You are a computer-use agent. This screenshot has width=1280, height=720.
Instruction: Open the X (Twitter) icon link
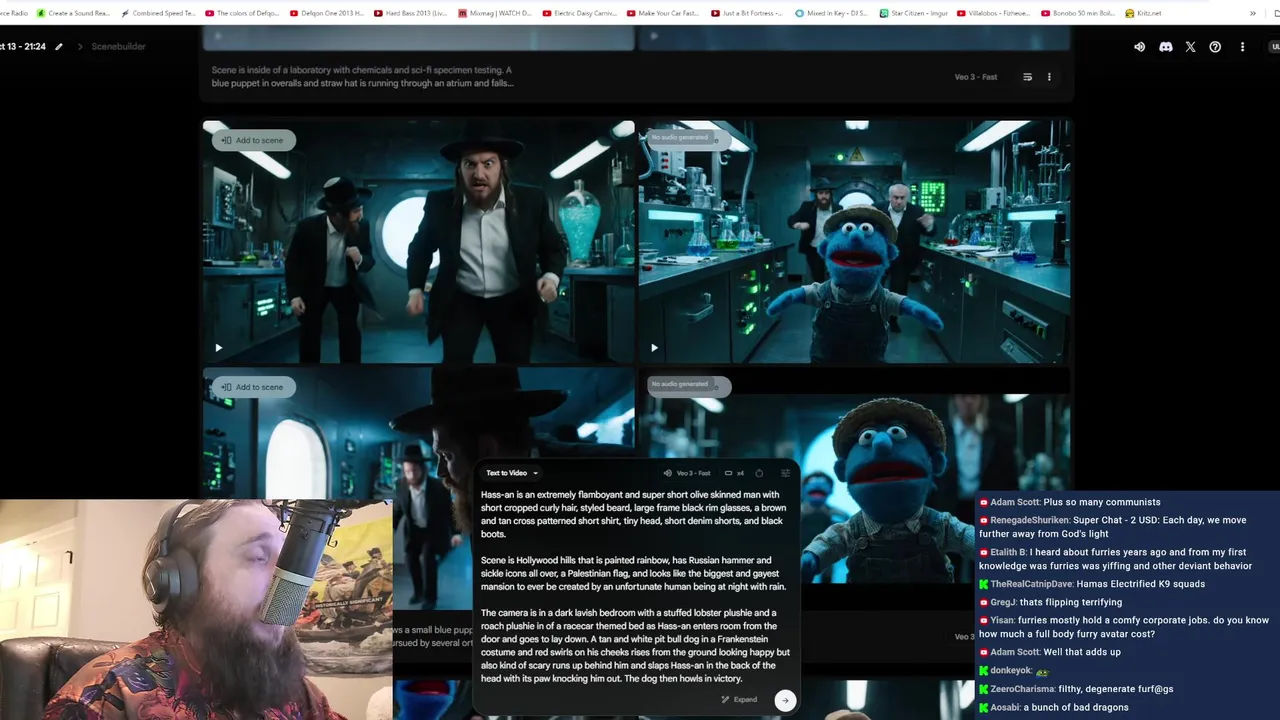tap(1190, 47)
